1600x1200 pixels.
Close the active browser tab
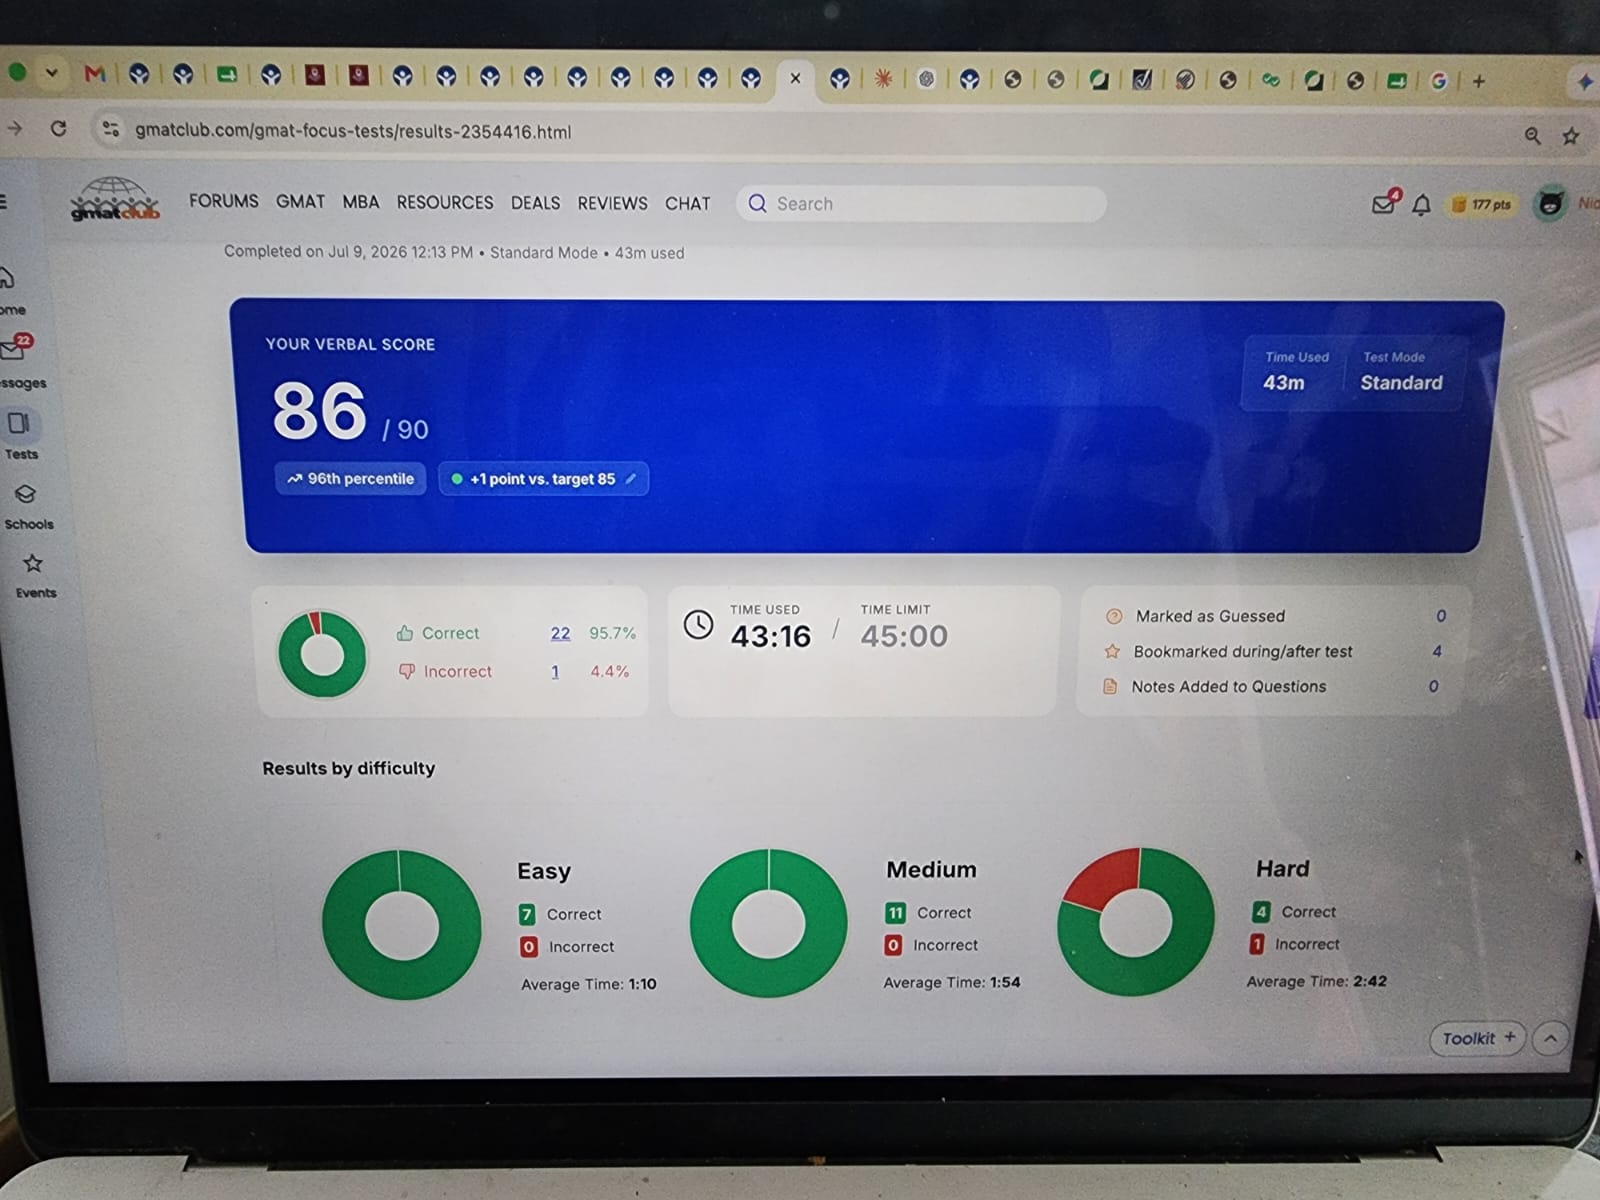795,78
